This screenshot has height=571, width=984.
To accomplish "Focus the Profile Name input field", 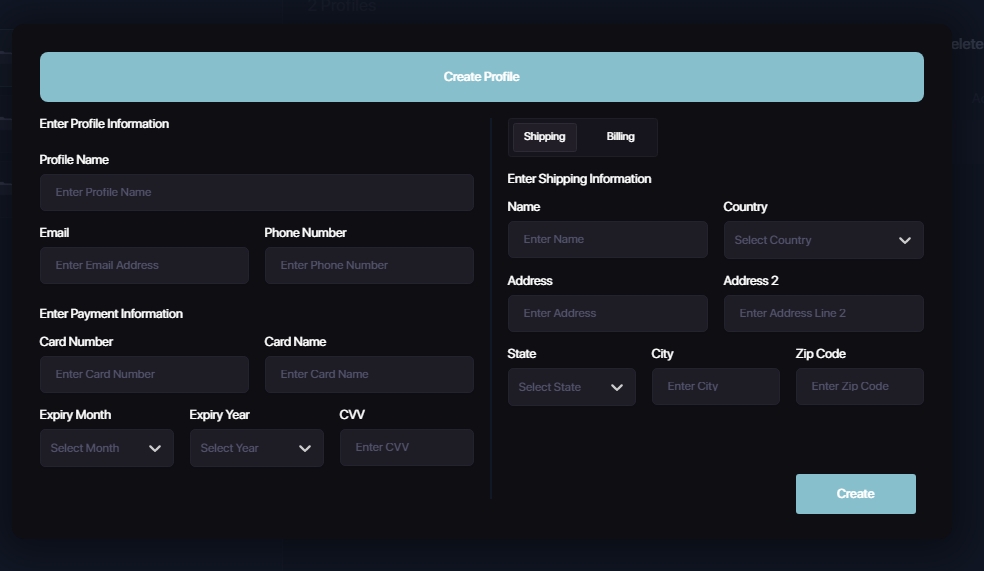I will point(256,192).
